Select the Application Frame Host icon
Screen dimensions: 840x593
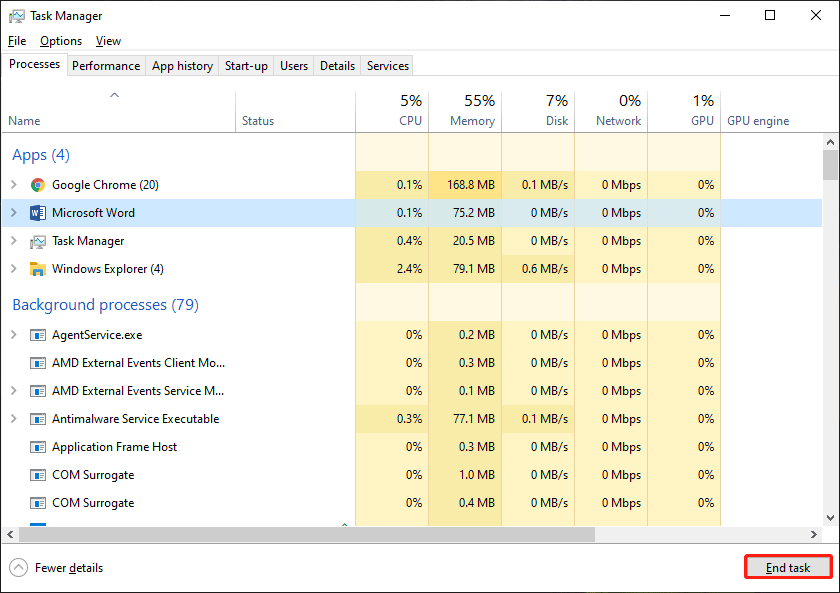click(38, 447)
